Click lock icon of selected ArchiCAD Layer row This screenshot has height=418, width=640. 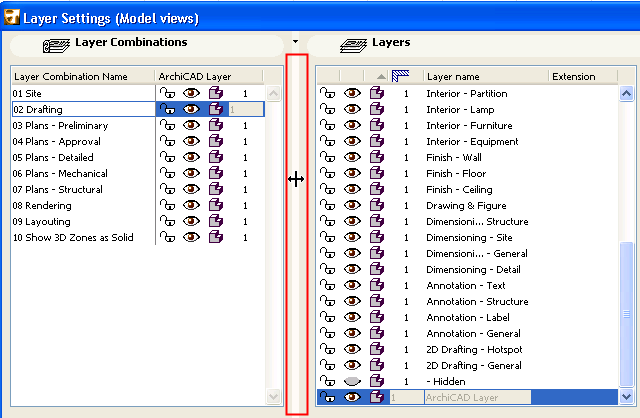[x=327, y=397]
